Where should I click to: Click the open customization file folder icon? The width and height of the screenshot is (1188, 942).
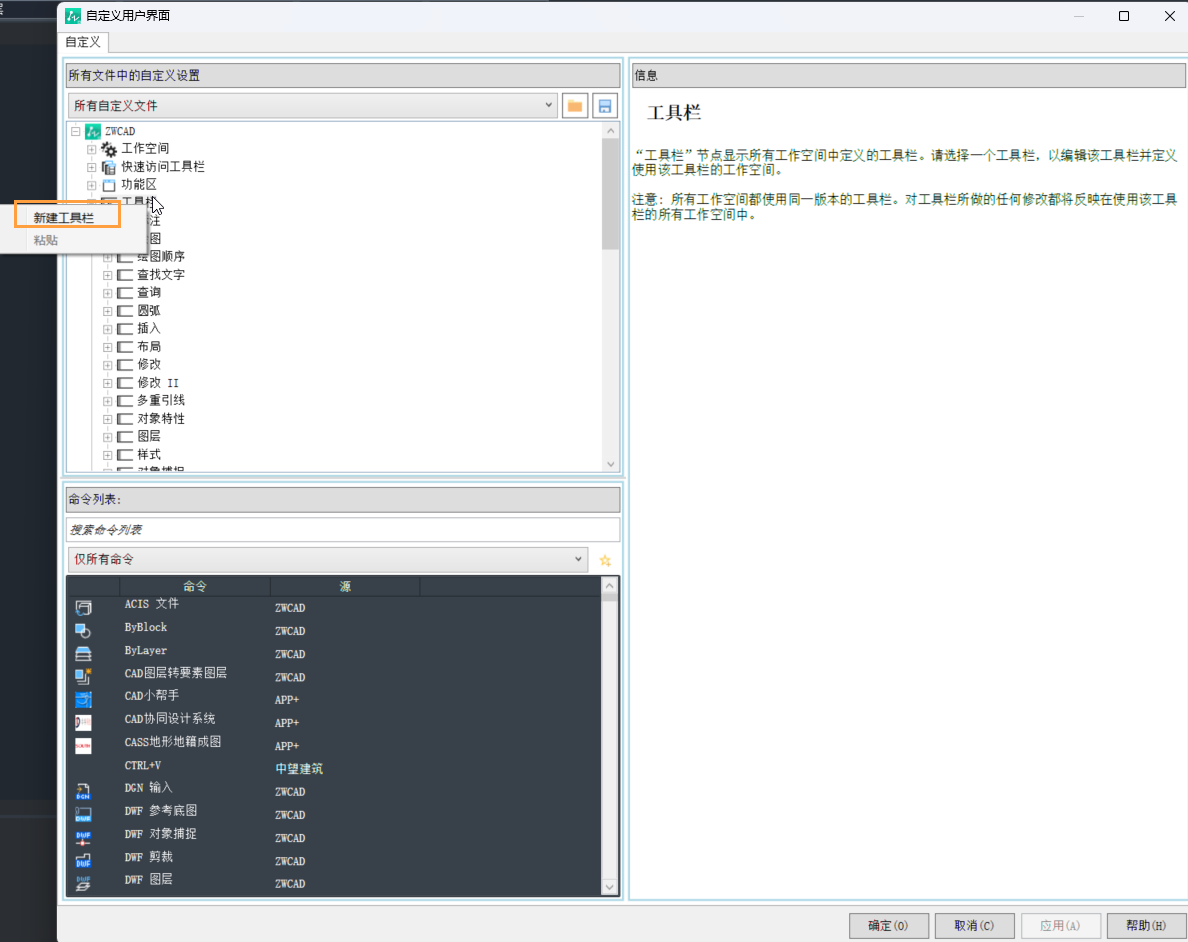575,106
